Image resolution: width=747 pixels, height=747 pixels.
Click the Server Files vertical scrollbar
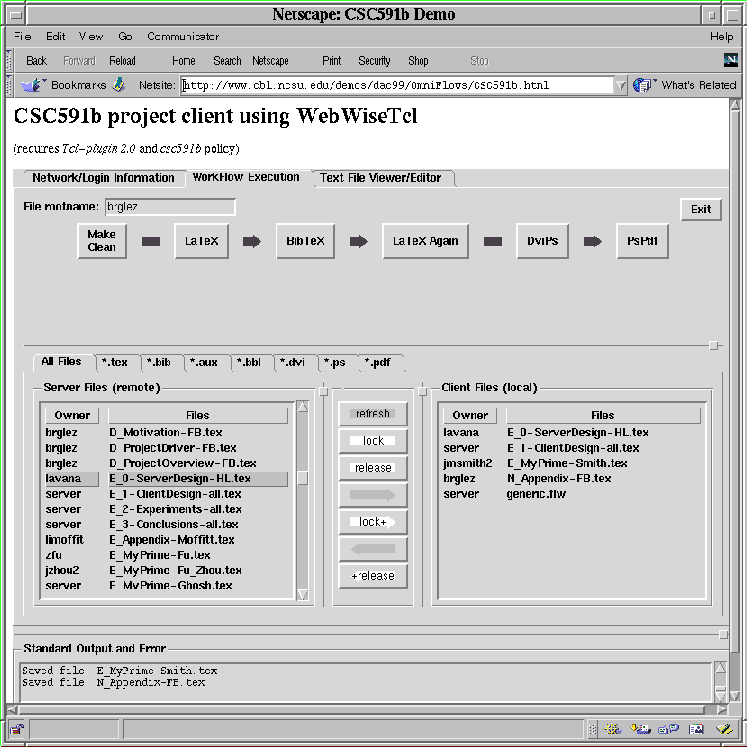pos(302,500)
